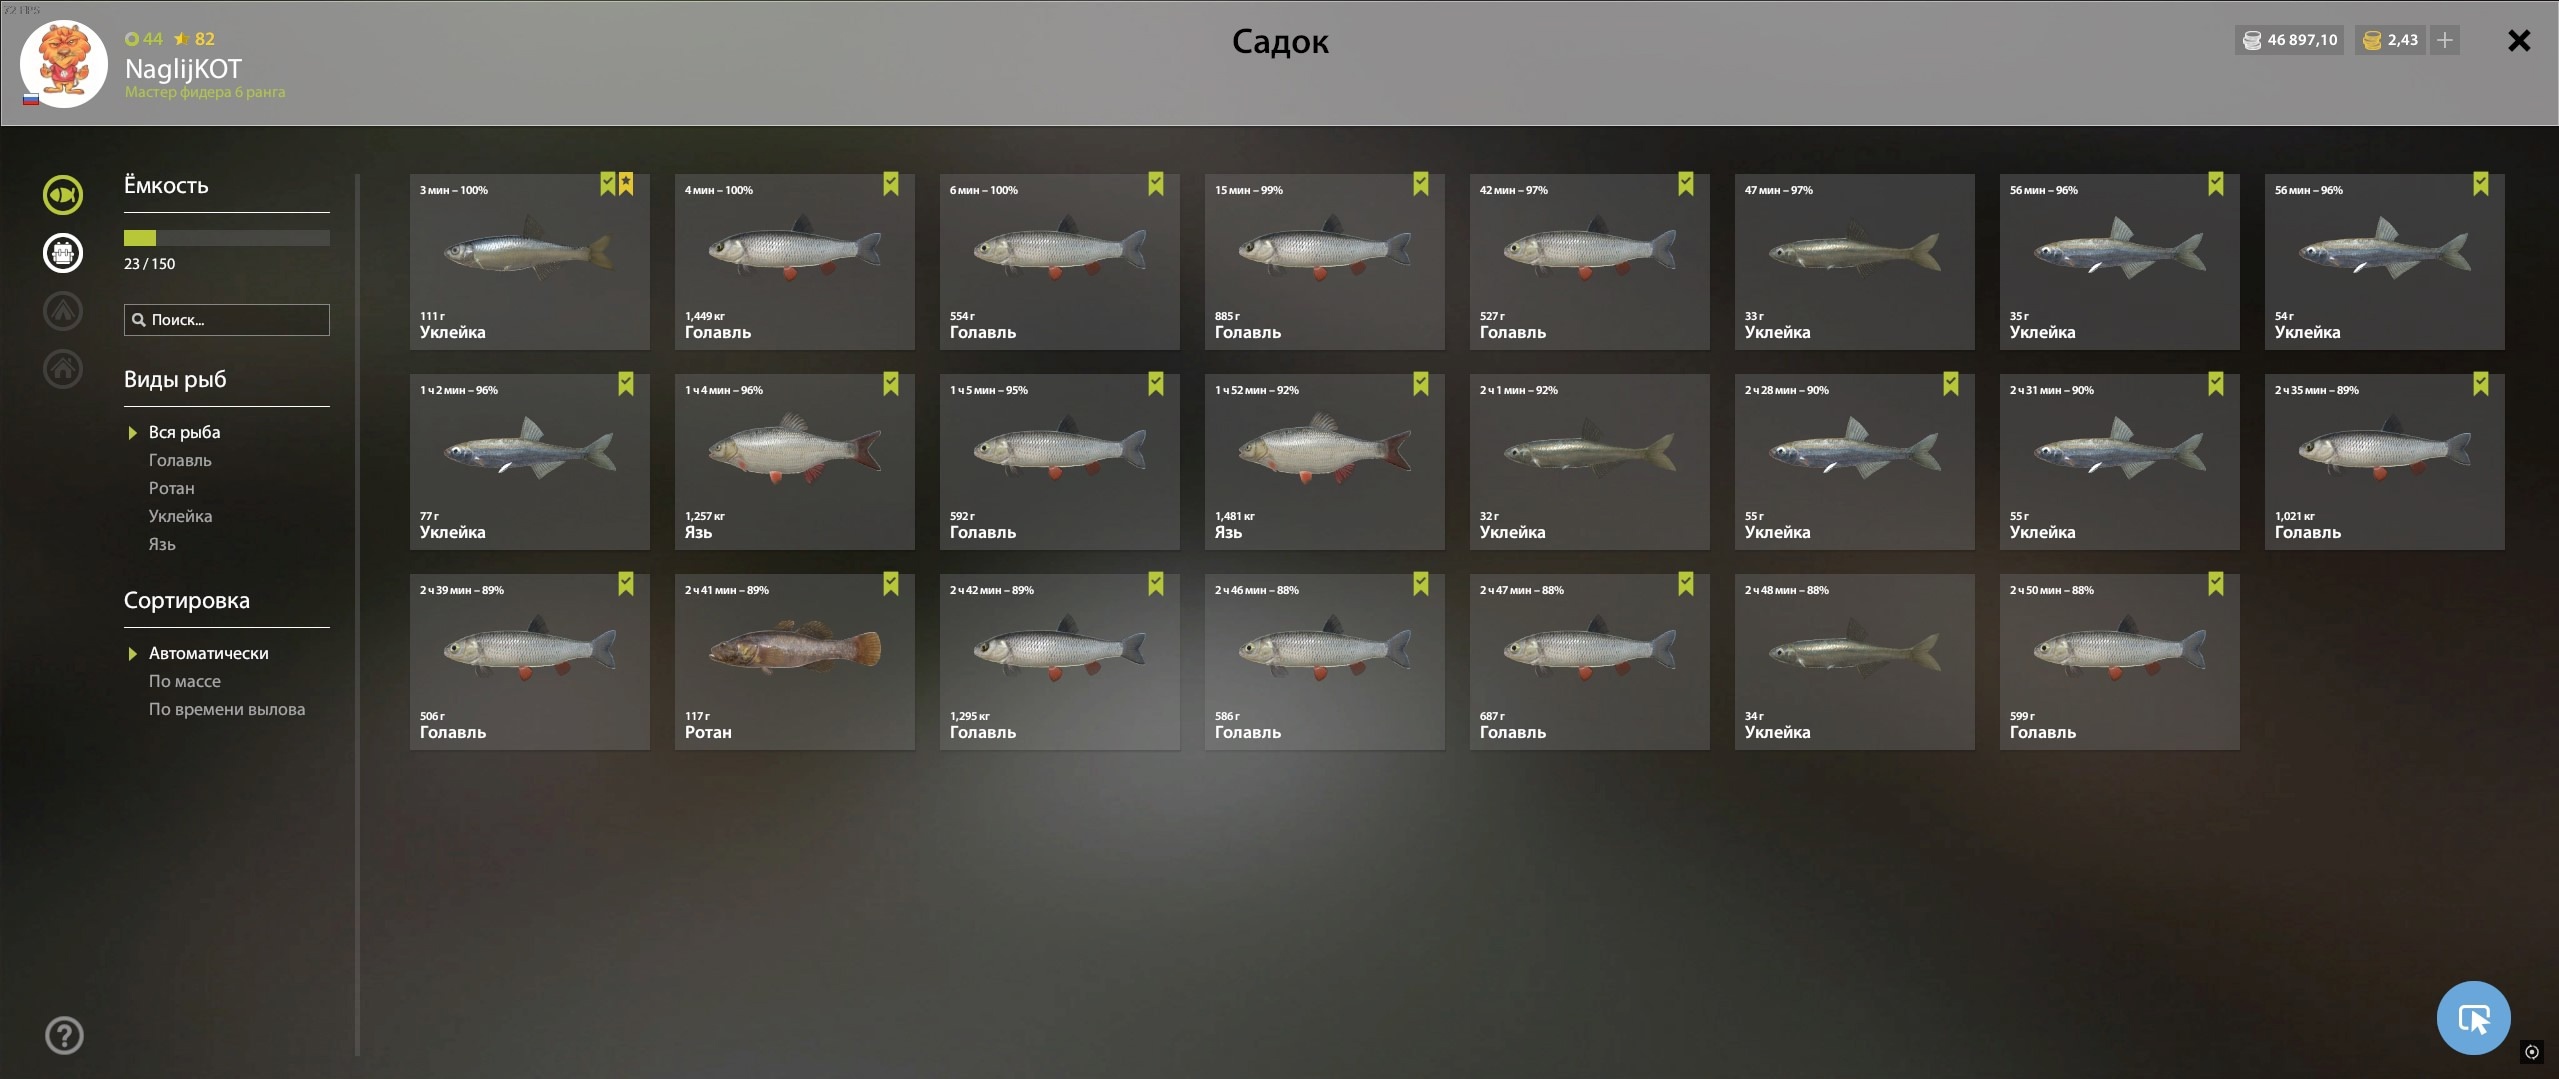
Task: Focus the Поиск search field
Action: (x=226, y=320)
